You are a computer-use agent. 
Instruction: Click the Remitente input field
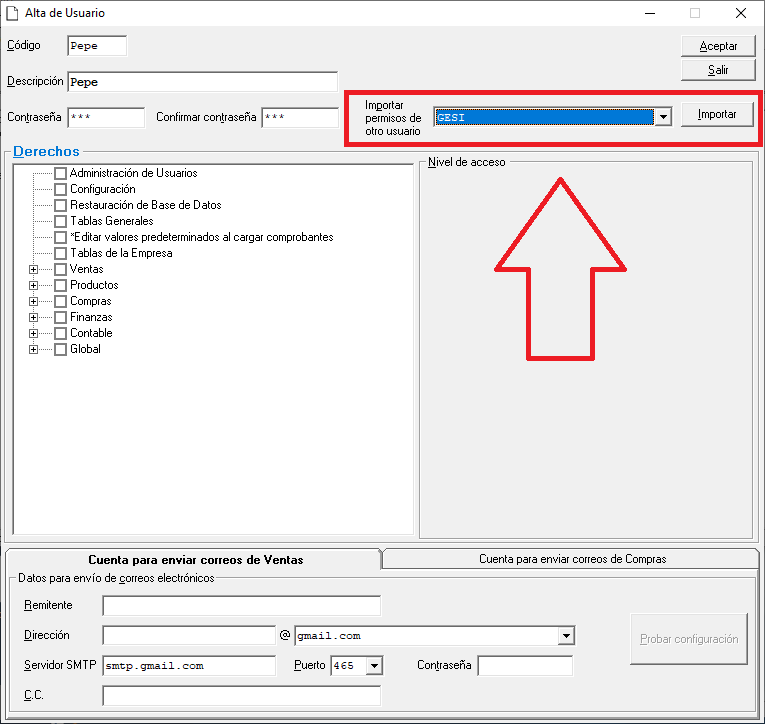click(x=241, y=606)
